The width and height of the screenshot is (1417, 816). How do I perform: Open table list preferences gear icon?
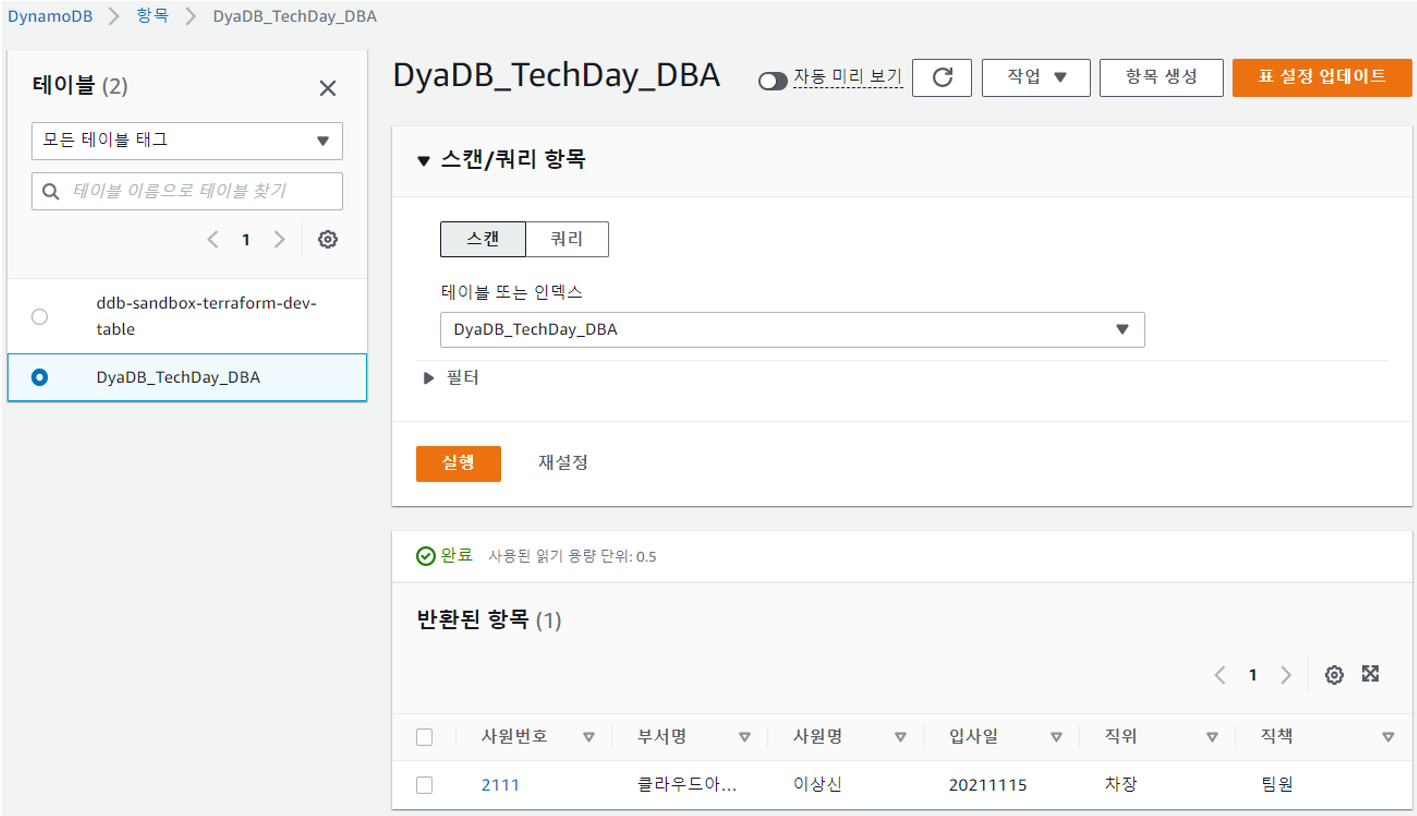[x=327, y=239]
